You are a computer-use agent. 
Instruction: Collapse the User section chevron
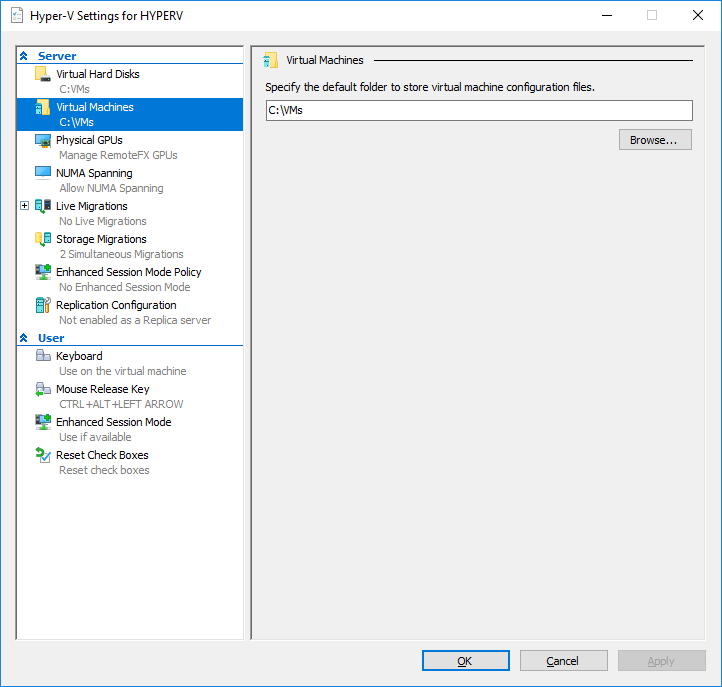(24, 338)
